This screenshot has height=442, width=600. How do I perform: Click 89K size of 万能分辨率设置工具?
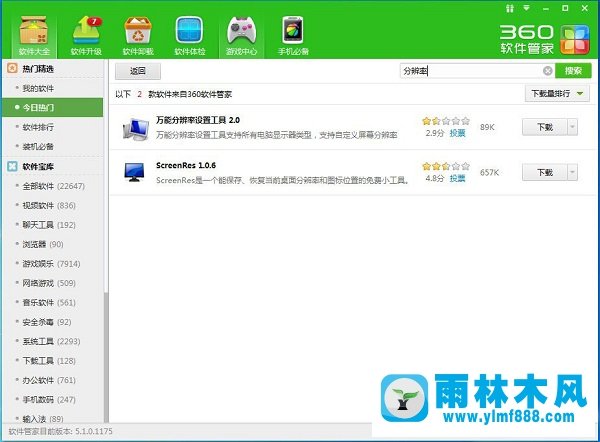(488, 127)
